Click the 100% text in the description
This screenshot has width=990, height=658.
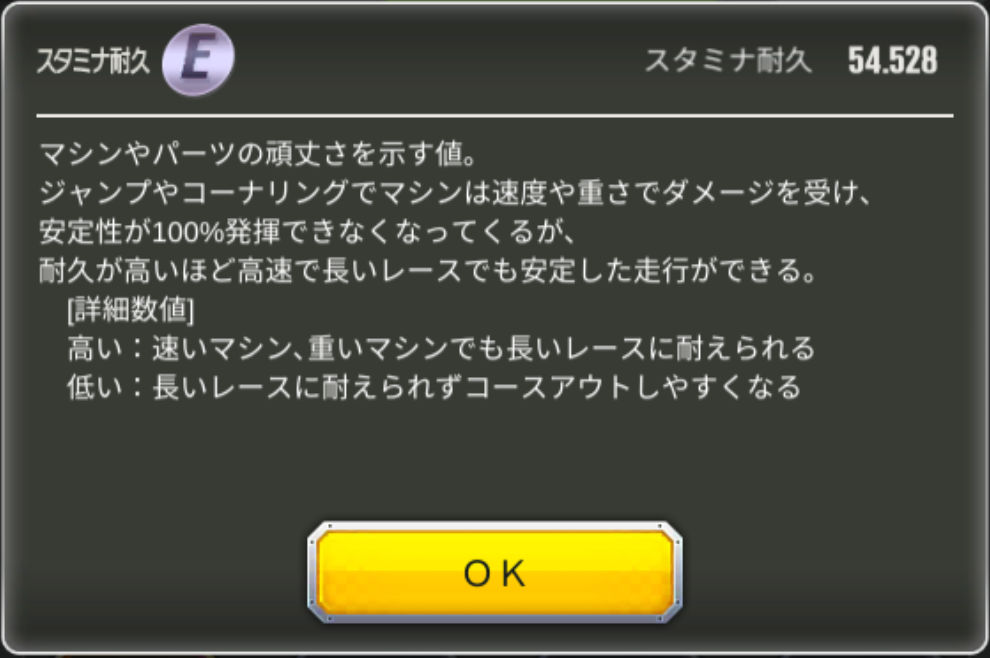[x=189, y=233]
